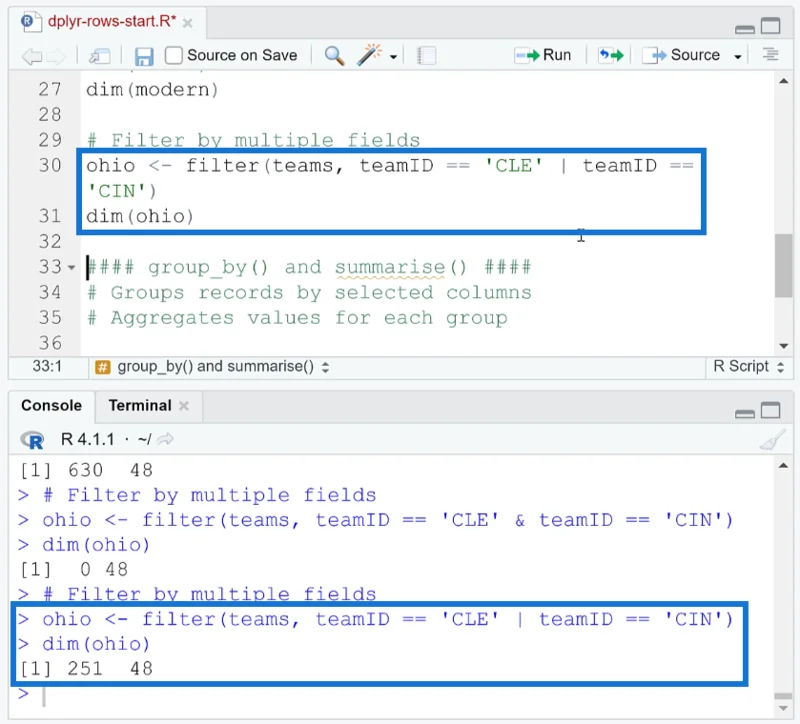Click line number 28 in gutter

pyautogui.click(x=50, y=115)
